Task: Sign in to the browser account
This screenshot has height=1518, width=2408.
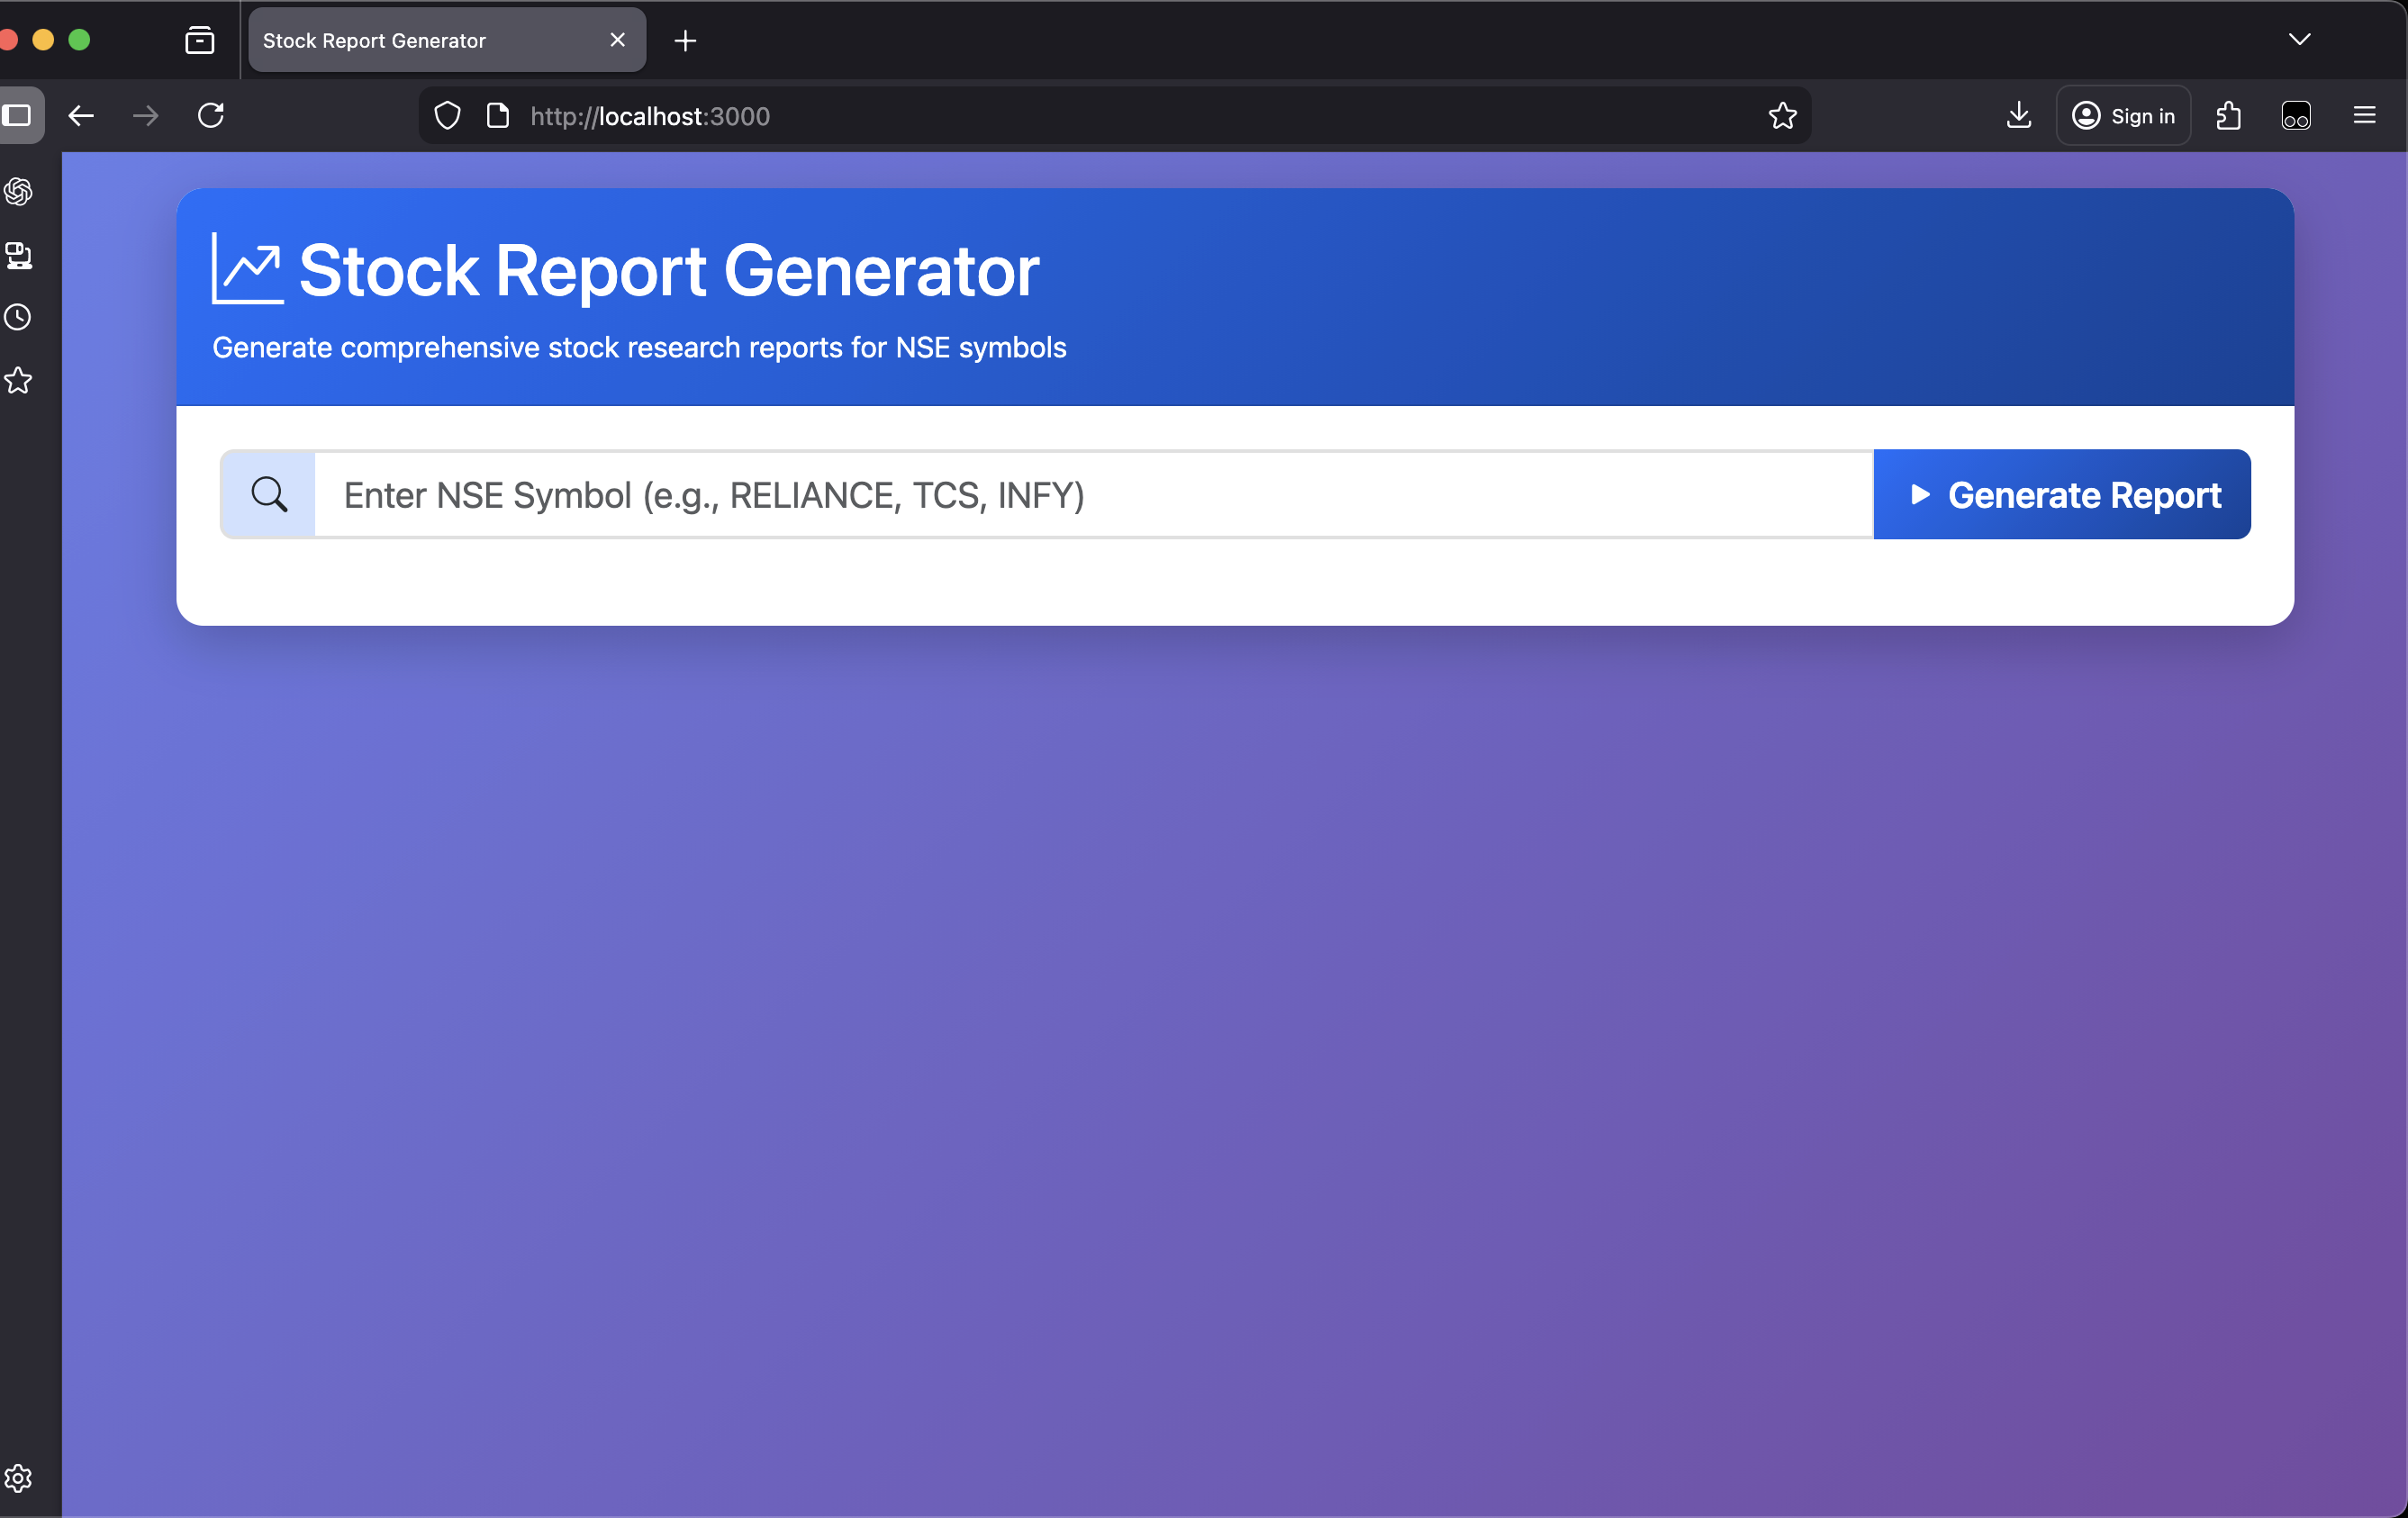Action: coord(2123,115)
